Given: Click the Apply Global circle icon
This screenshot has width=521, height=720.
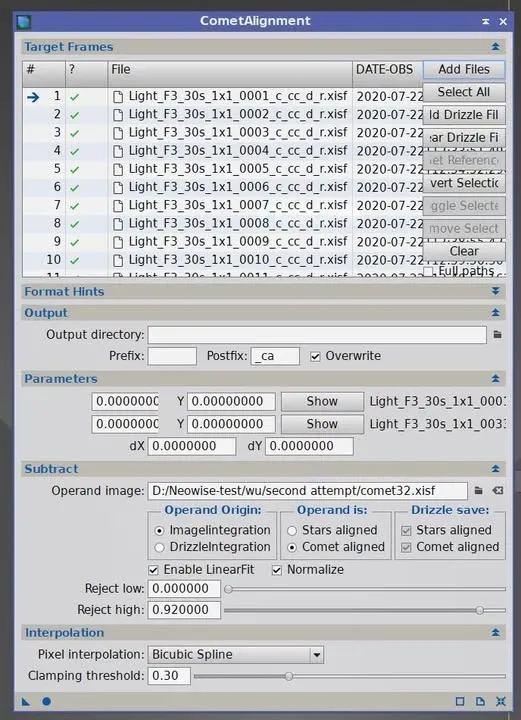Looking at the screenshot, I should [x=46, y=701].
